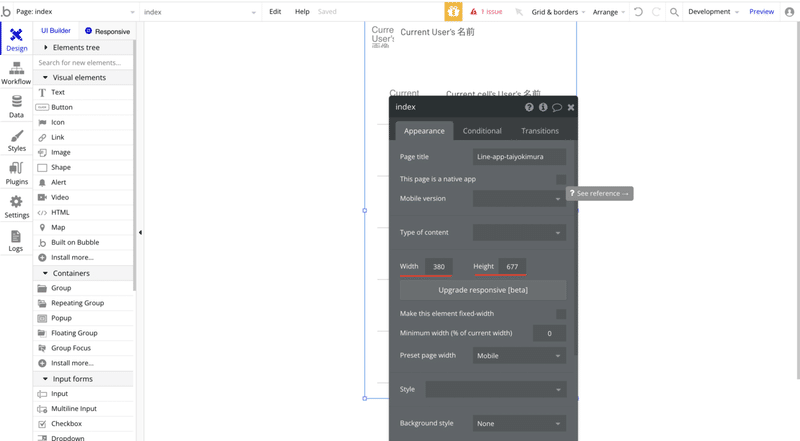The height and width of the screenshot is (441, 800).
Task: Open the user account avatar
Action: pyautogui.click(x=789, y=12)
